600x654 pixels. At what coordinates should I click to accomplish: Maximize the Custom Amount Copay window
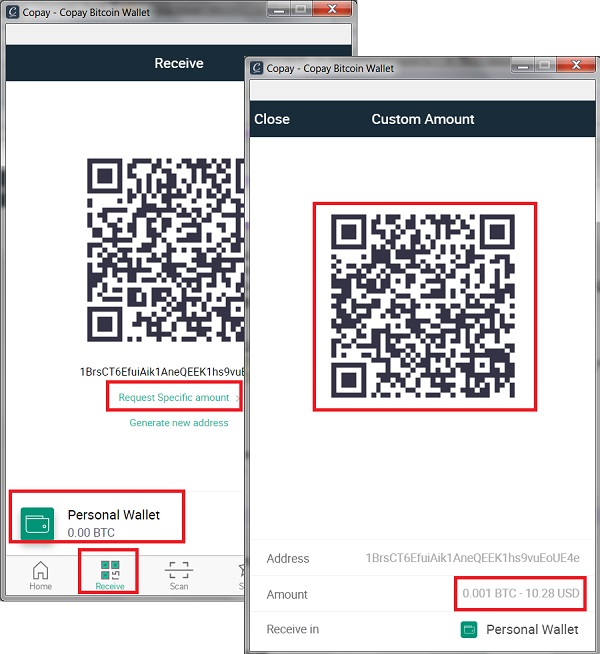click(545, 66)
